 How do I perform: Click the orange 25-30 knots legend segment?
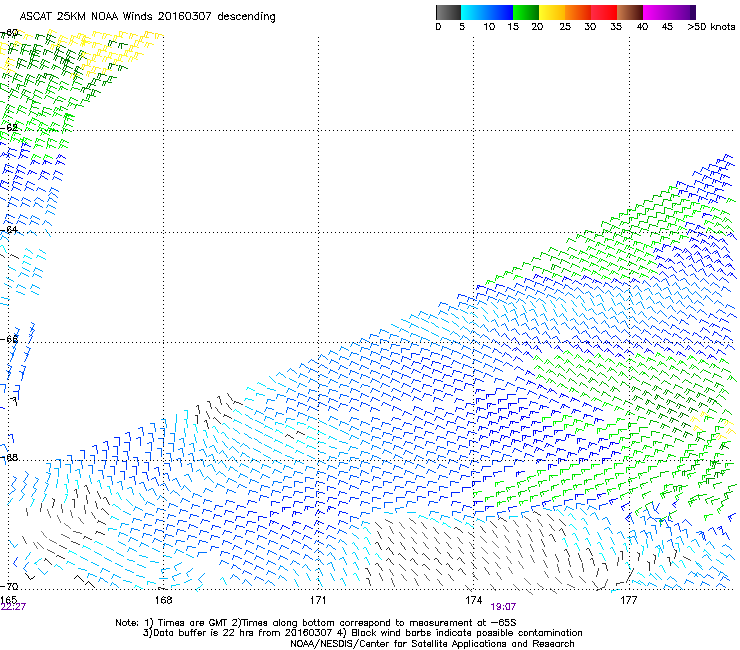[578, 12]
